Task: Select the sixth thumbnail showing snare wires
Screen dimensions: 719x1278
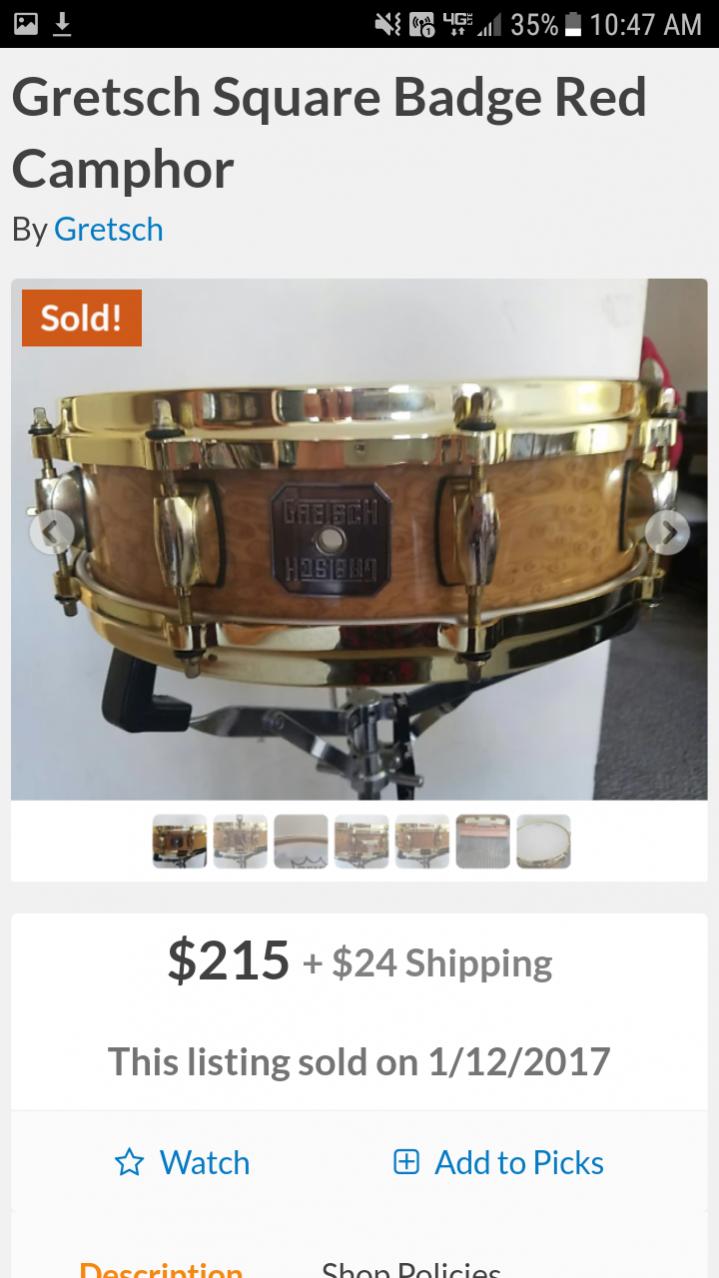Action: coord(483,841)
